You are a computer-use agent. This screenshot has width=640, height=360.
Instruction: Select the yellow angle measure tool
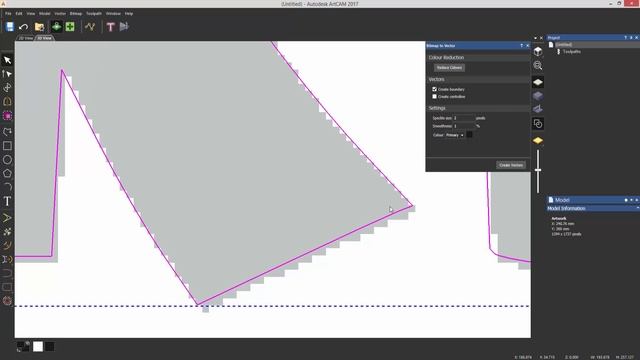tap(7, 218)
